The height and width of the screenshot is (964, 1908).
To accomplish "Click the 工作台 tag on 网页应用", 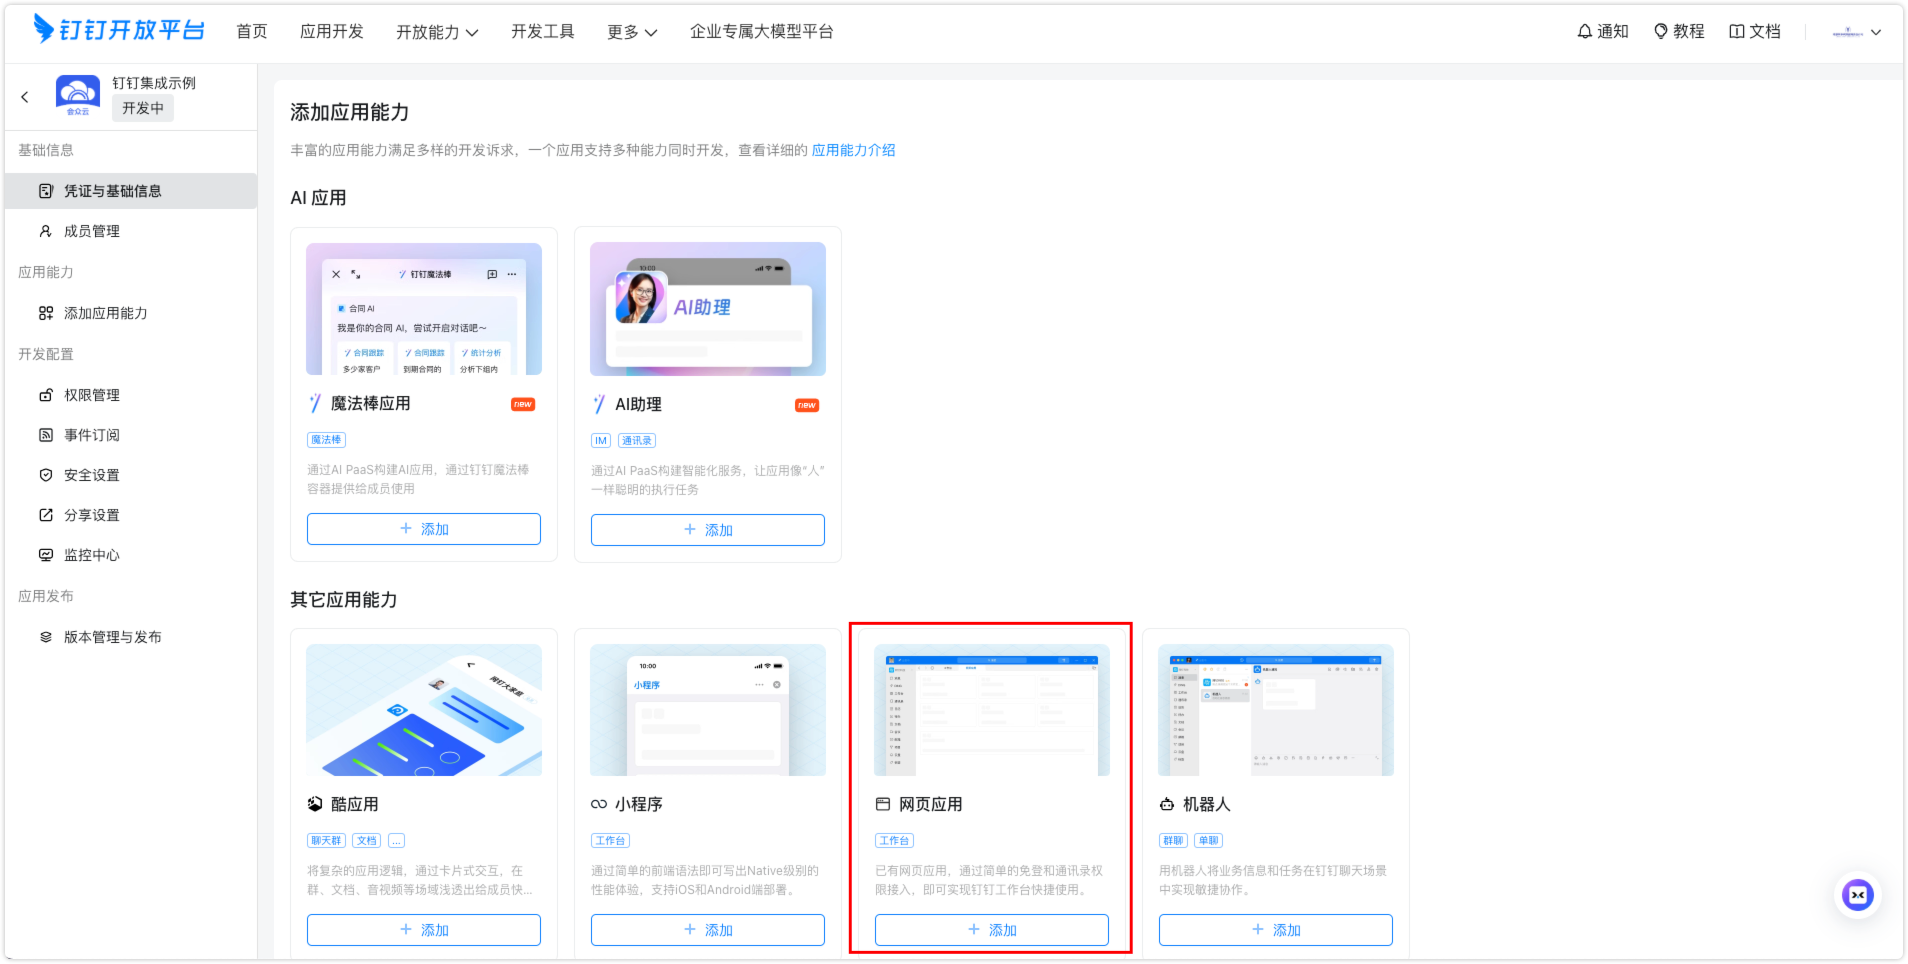I will coord(894,841).
